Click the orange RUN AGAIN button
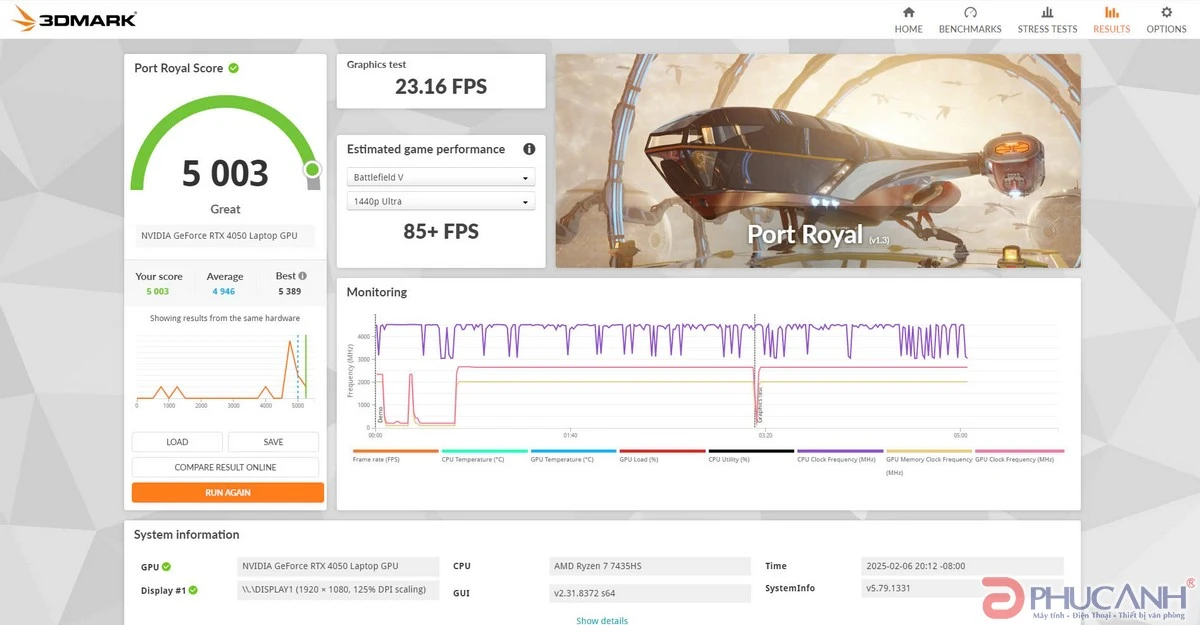 [x=228, y=492]
